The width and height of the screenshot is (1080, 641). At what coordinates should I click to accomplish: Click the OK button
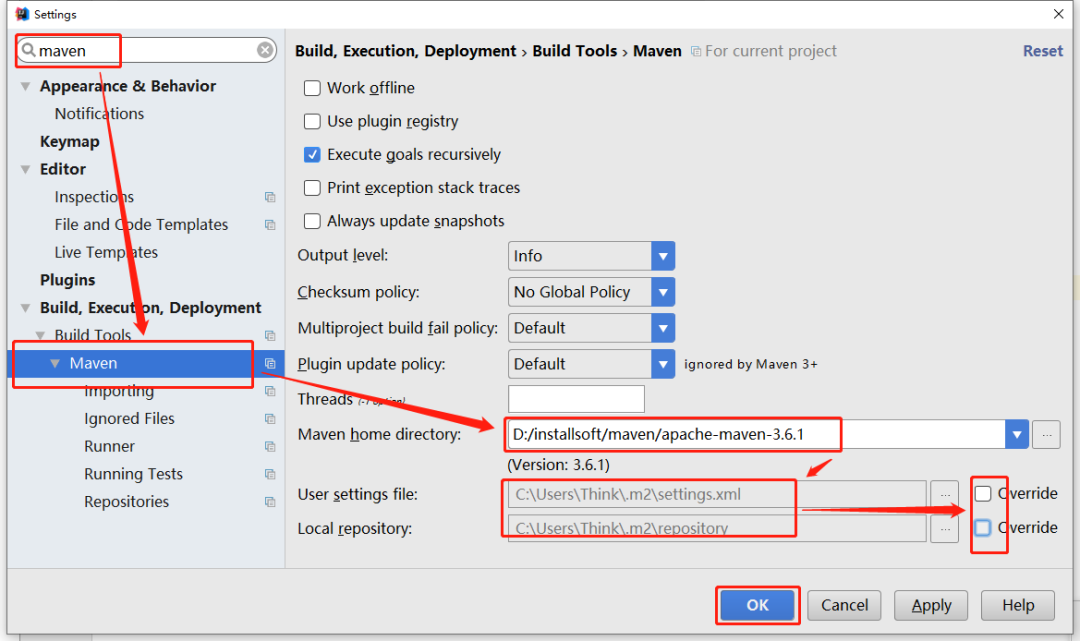(757, 605)
